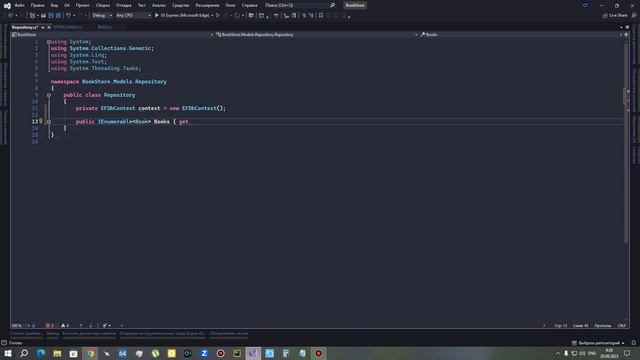Click the red errors indicator in editor footer

(x=49, y=326)
